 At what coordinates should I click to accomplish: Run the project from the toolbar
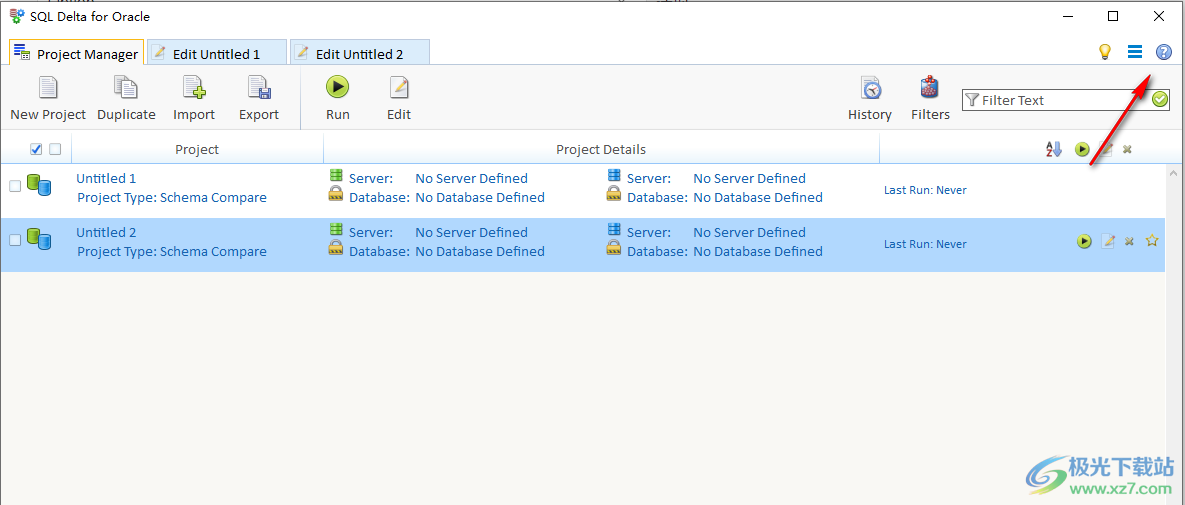tap(338, 98)
